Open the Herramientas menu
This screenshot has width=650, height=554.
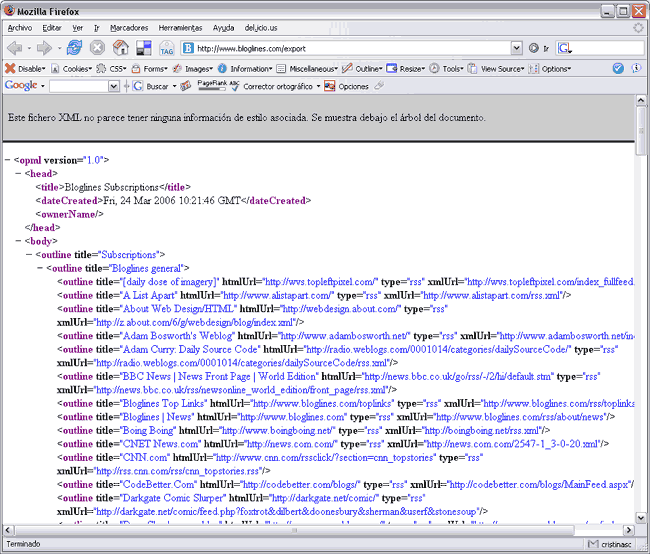pos(180,28)
